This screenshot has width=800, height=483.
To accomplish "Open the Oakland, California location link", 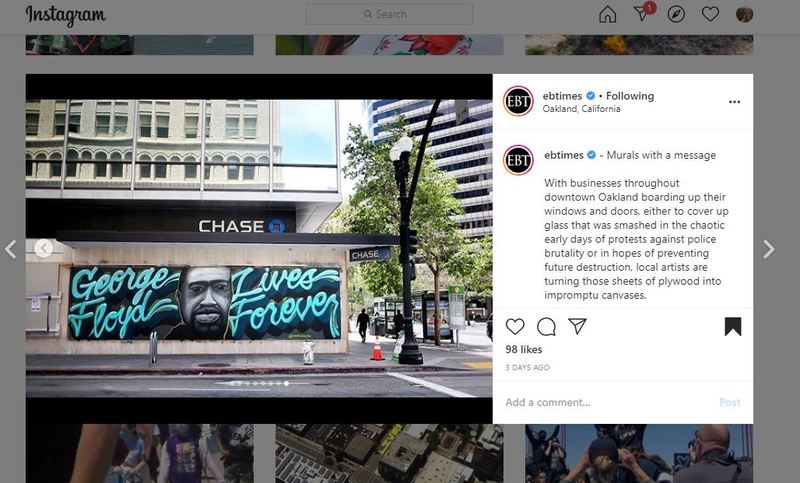I will click(x=581, y=109).
